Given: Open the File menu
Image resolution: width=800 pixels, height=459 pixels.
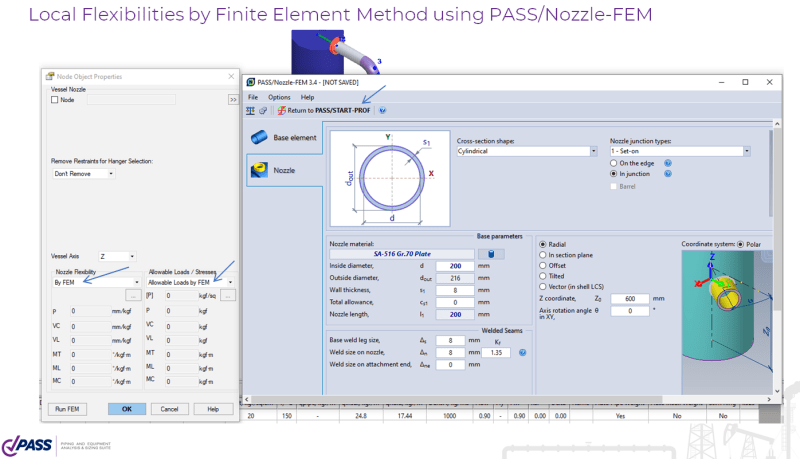Looking at the screenshot, I should pos(253,97).
